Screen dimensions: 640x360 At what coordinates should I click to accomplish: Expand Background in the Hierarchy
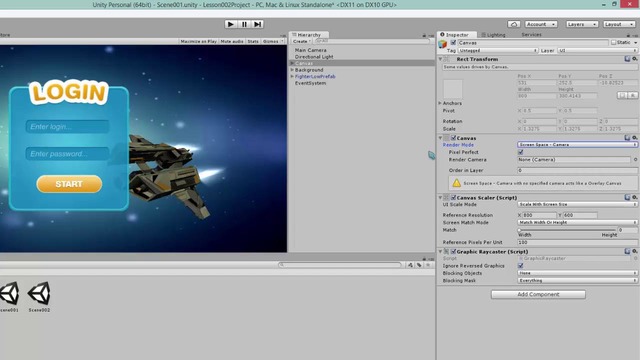(292, 70)
